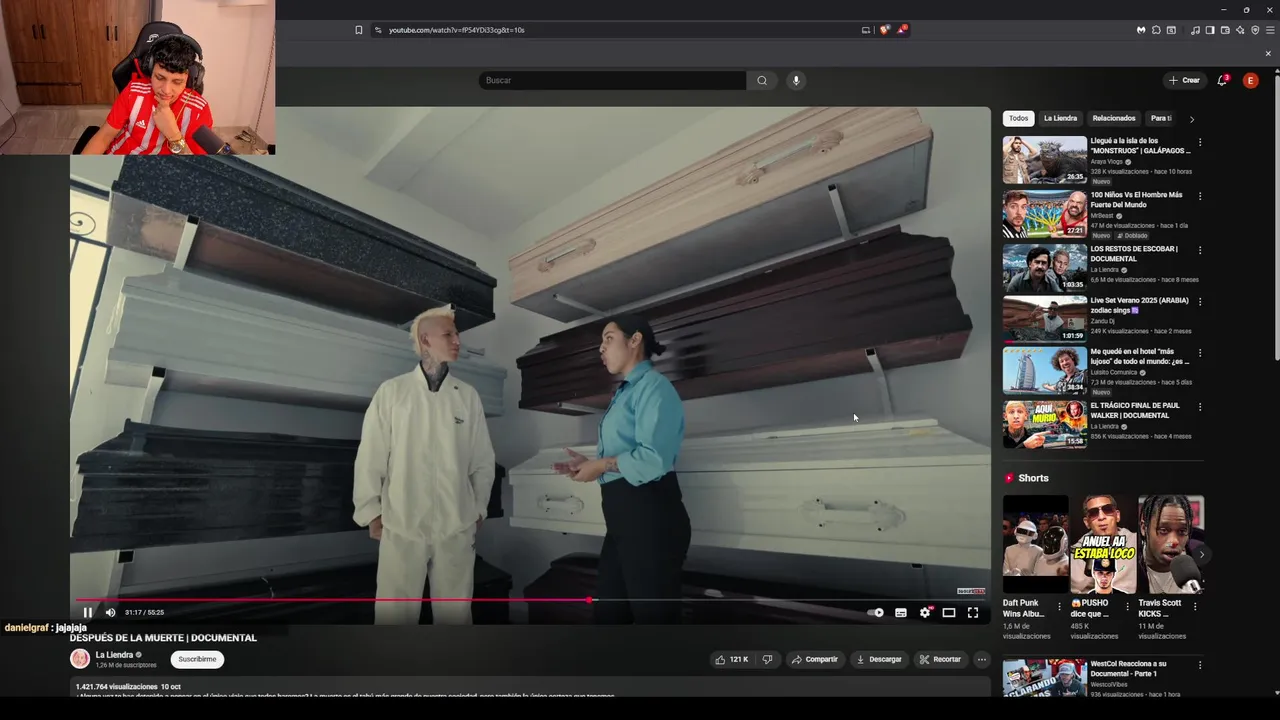This screenshot has height=720, width=1280.
Task: Open the Galápagos monsters video thumbnail
Action: click(x=1045, y=160)
